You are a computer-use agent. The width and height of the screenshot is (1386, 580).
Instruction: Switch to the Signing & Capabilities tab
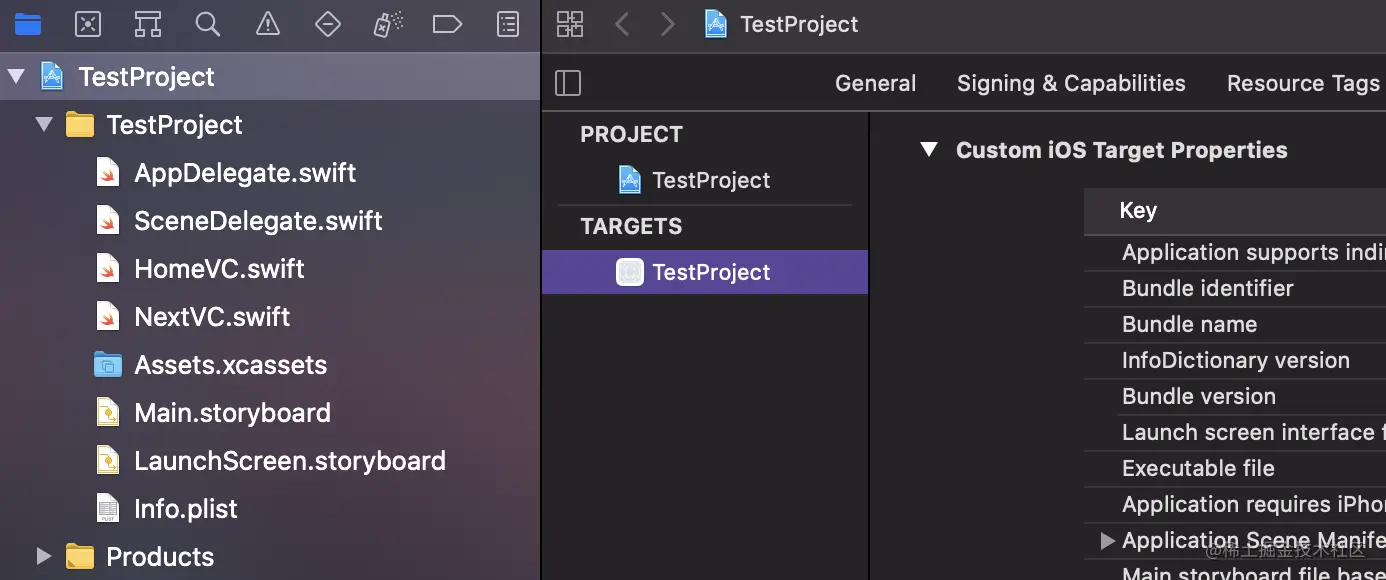(1070, 83)
